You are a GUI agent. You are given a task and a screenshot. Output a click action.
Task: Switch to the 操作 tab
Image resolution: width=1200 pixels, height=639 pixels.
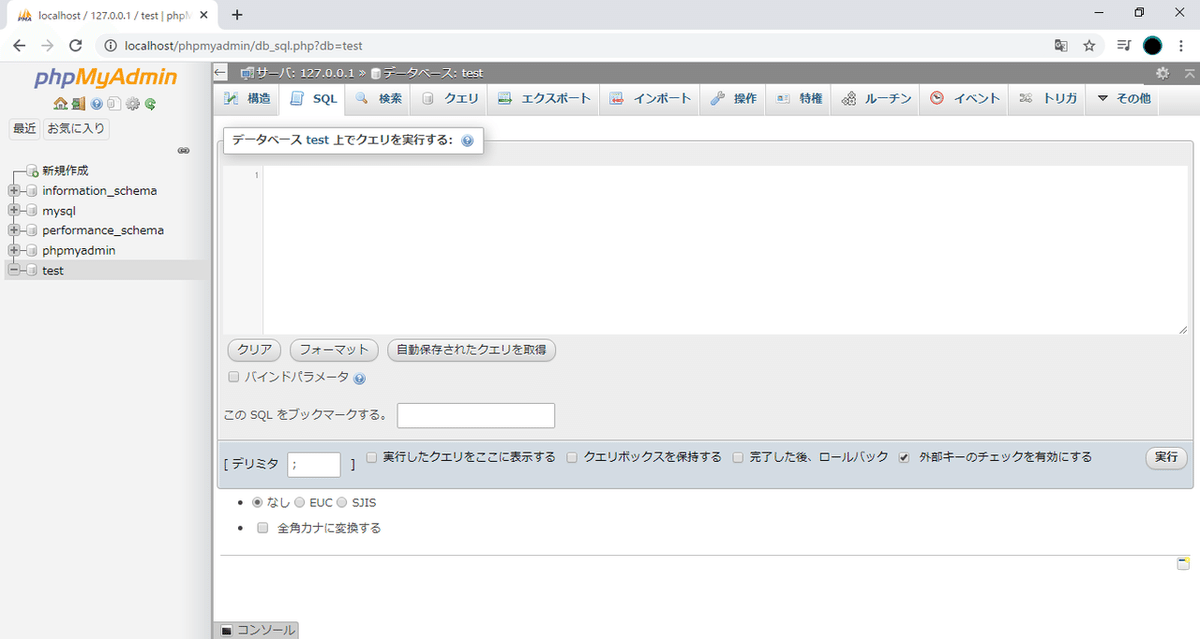coord(733,98)
